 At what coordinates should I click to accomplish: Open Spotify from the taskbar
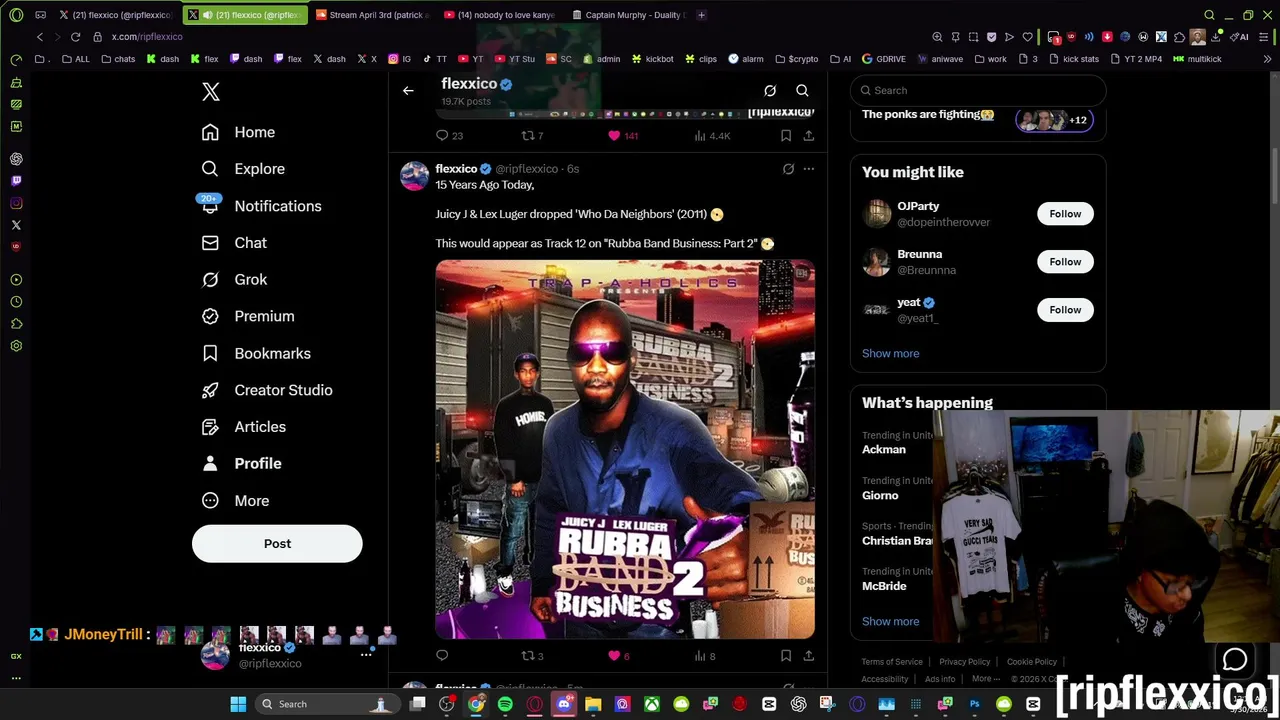[x=505, y=705]
